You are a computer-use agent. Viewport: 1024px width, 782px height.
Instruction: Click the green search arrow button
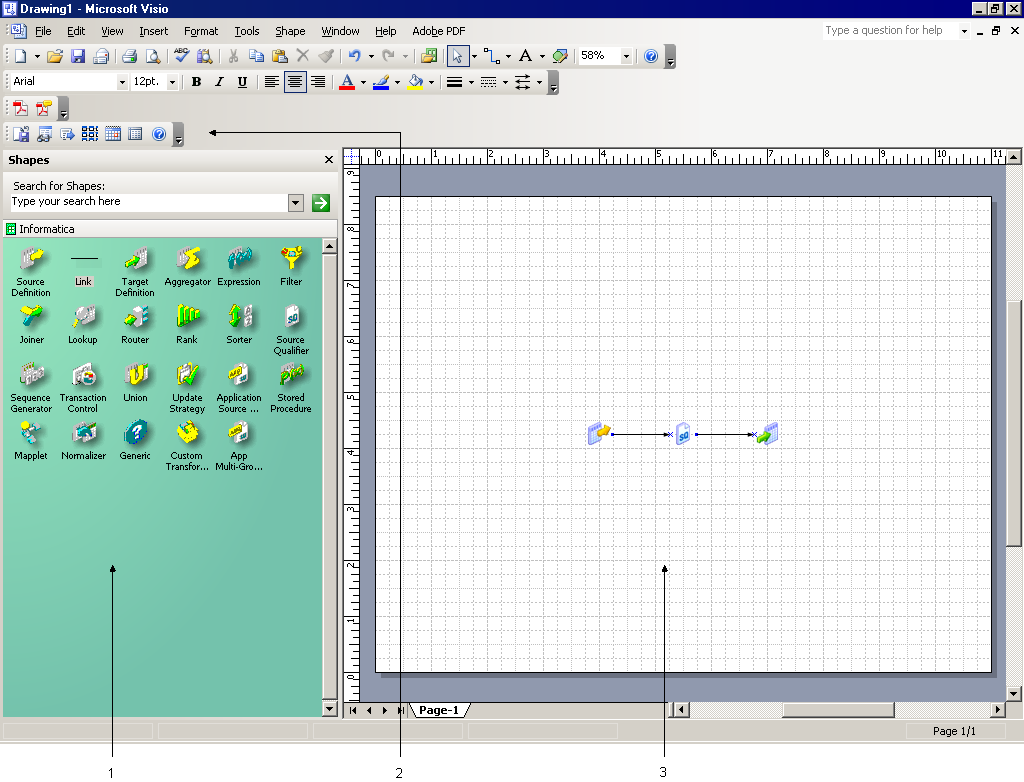point(320,203)
